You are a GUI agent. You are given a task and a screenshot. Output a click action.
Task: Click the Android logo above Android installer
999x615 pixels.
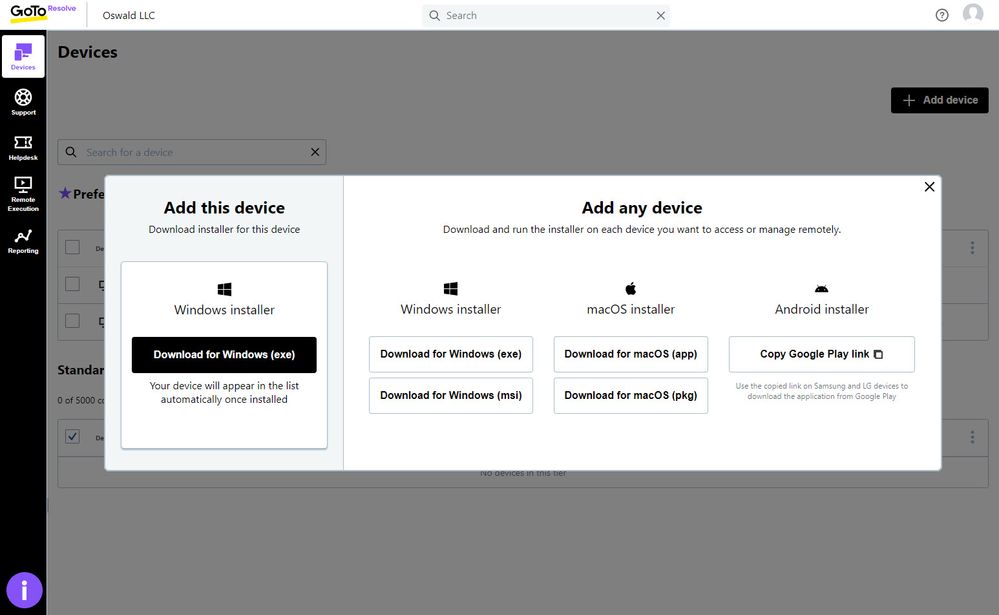click(x=822, y=289)
